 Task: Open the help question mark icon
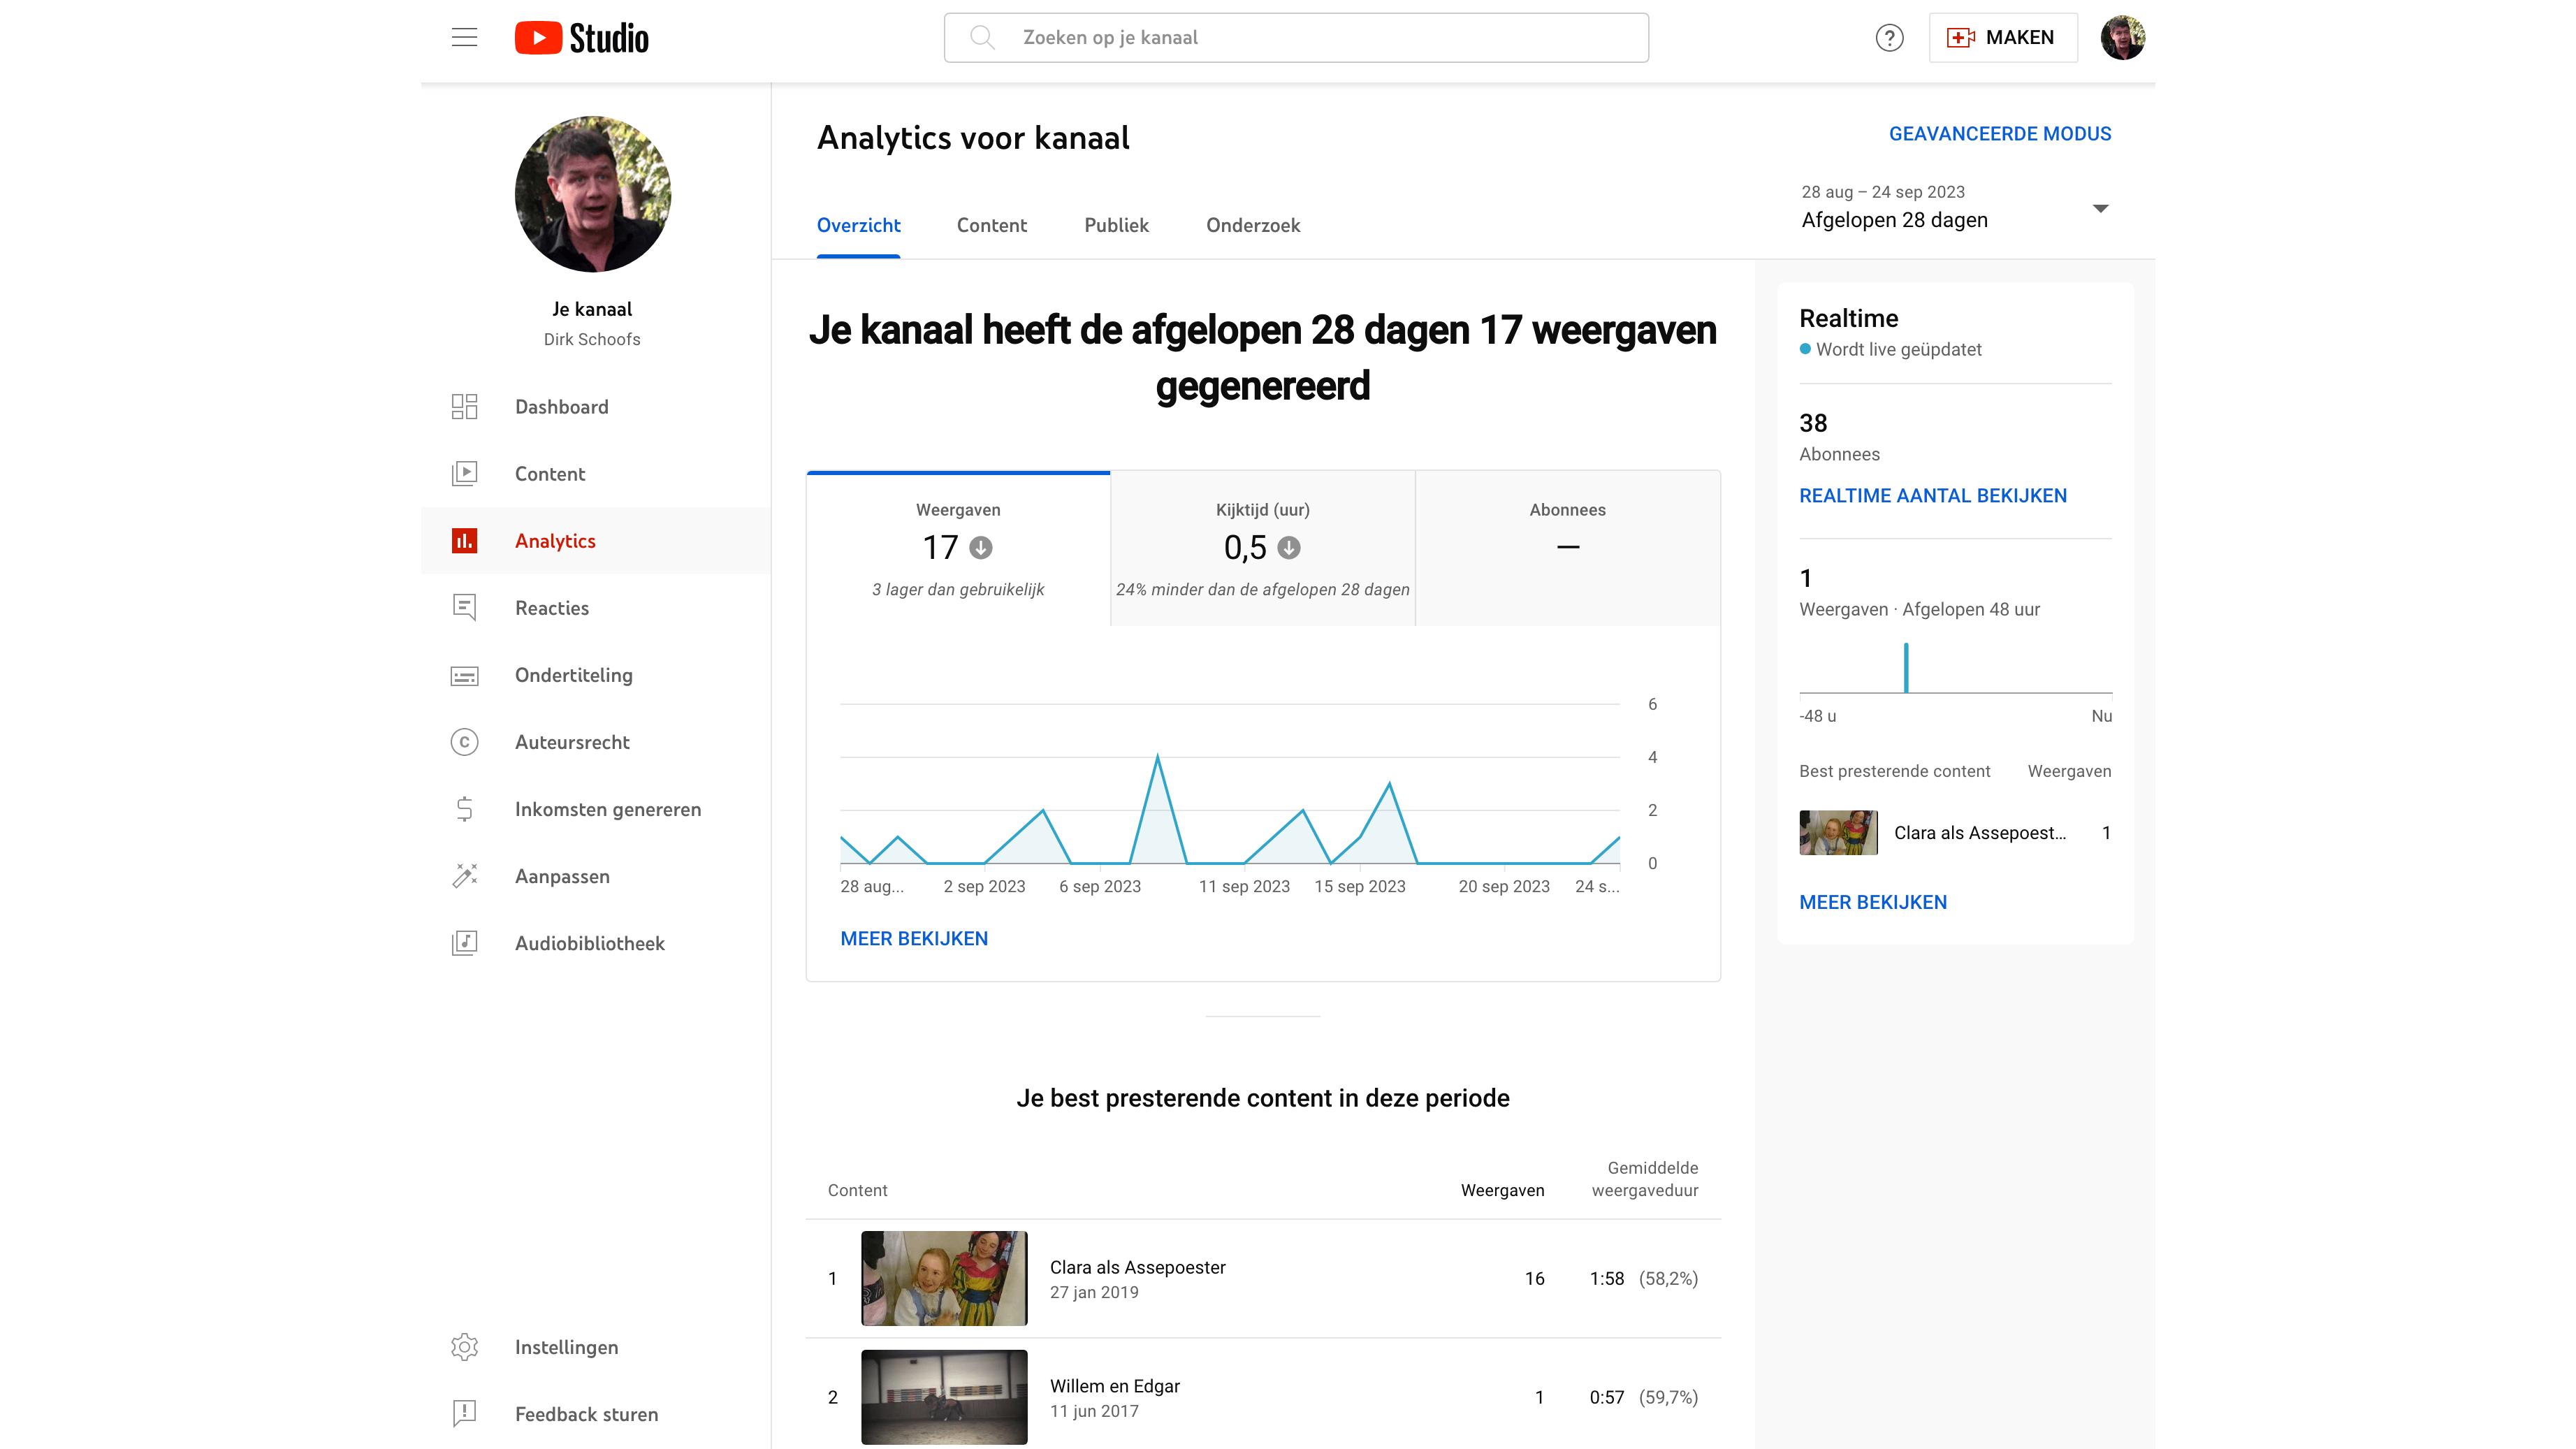tap(1889, 38)
